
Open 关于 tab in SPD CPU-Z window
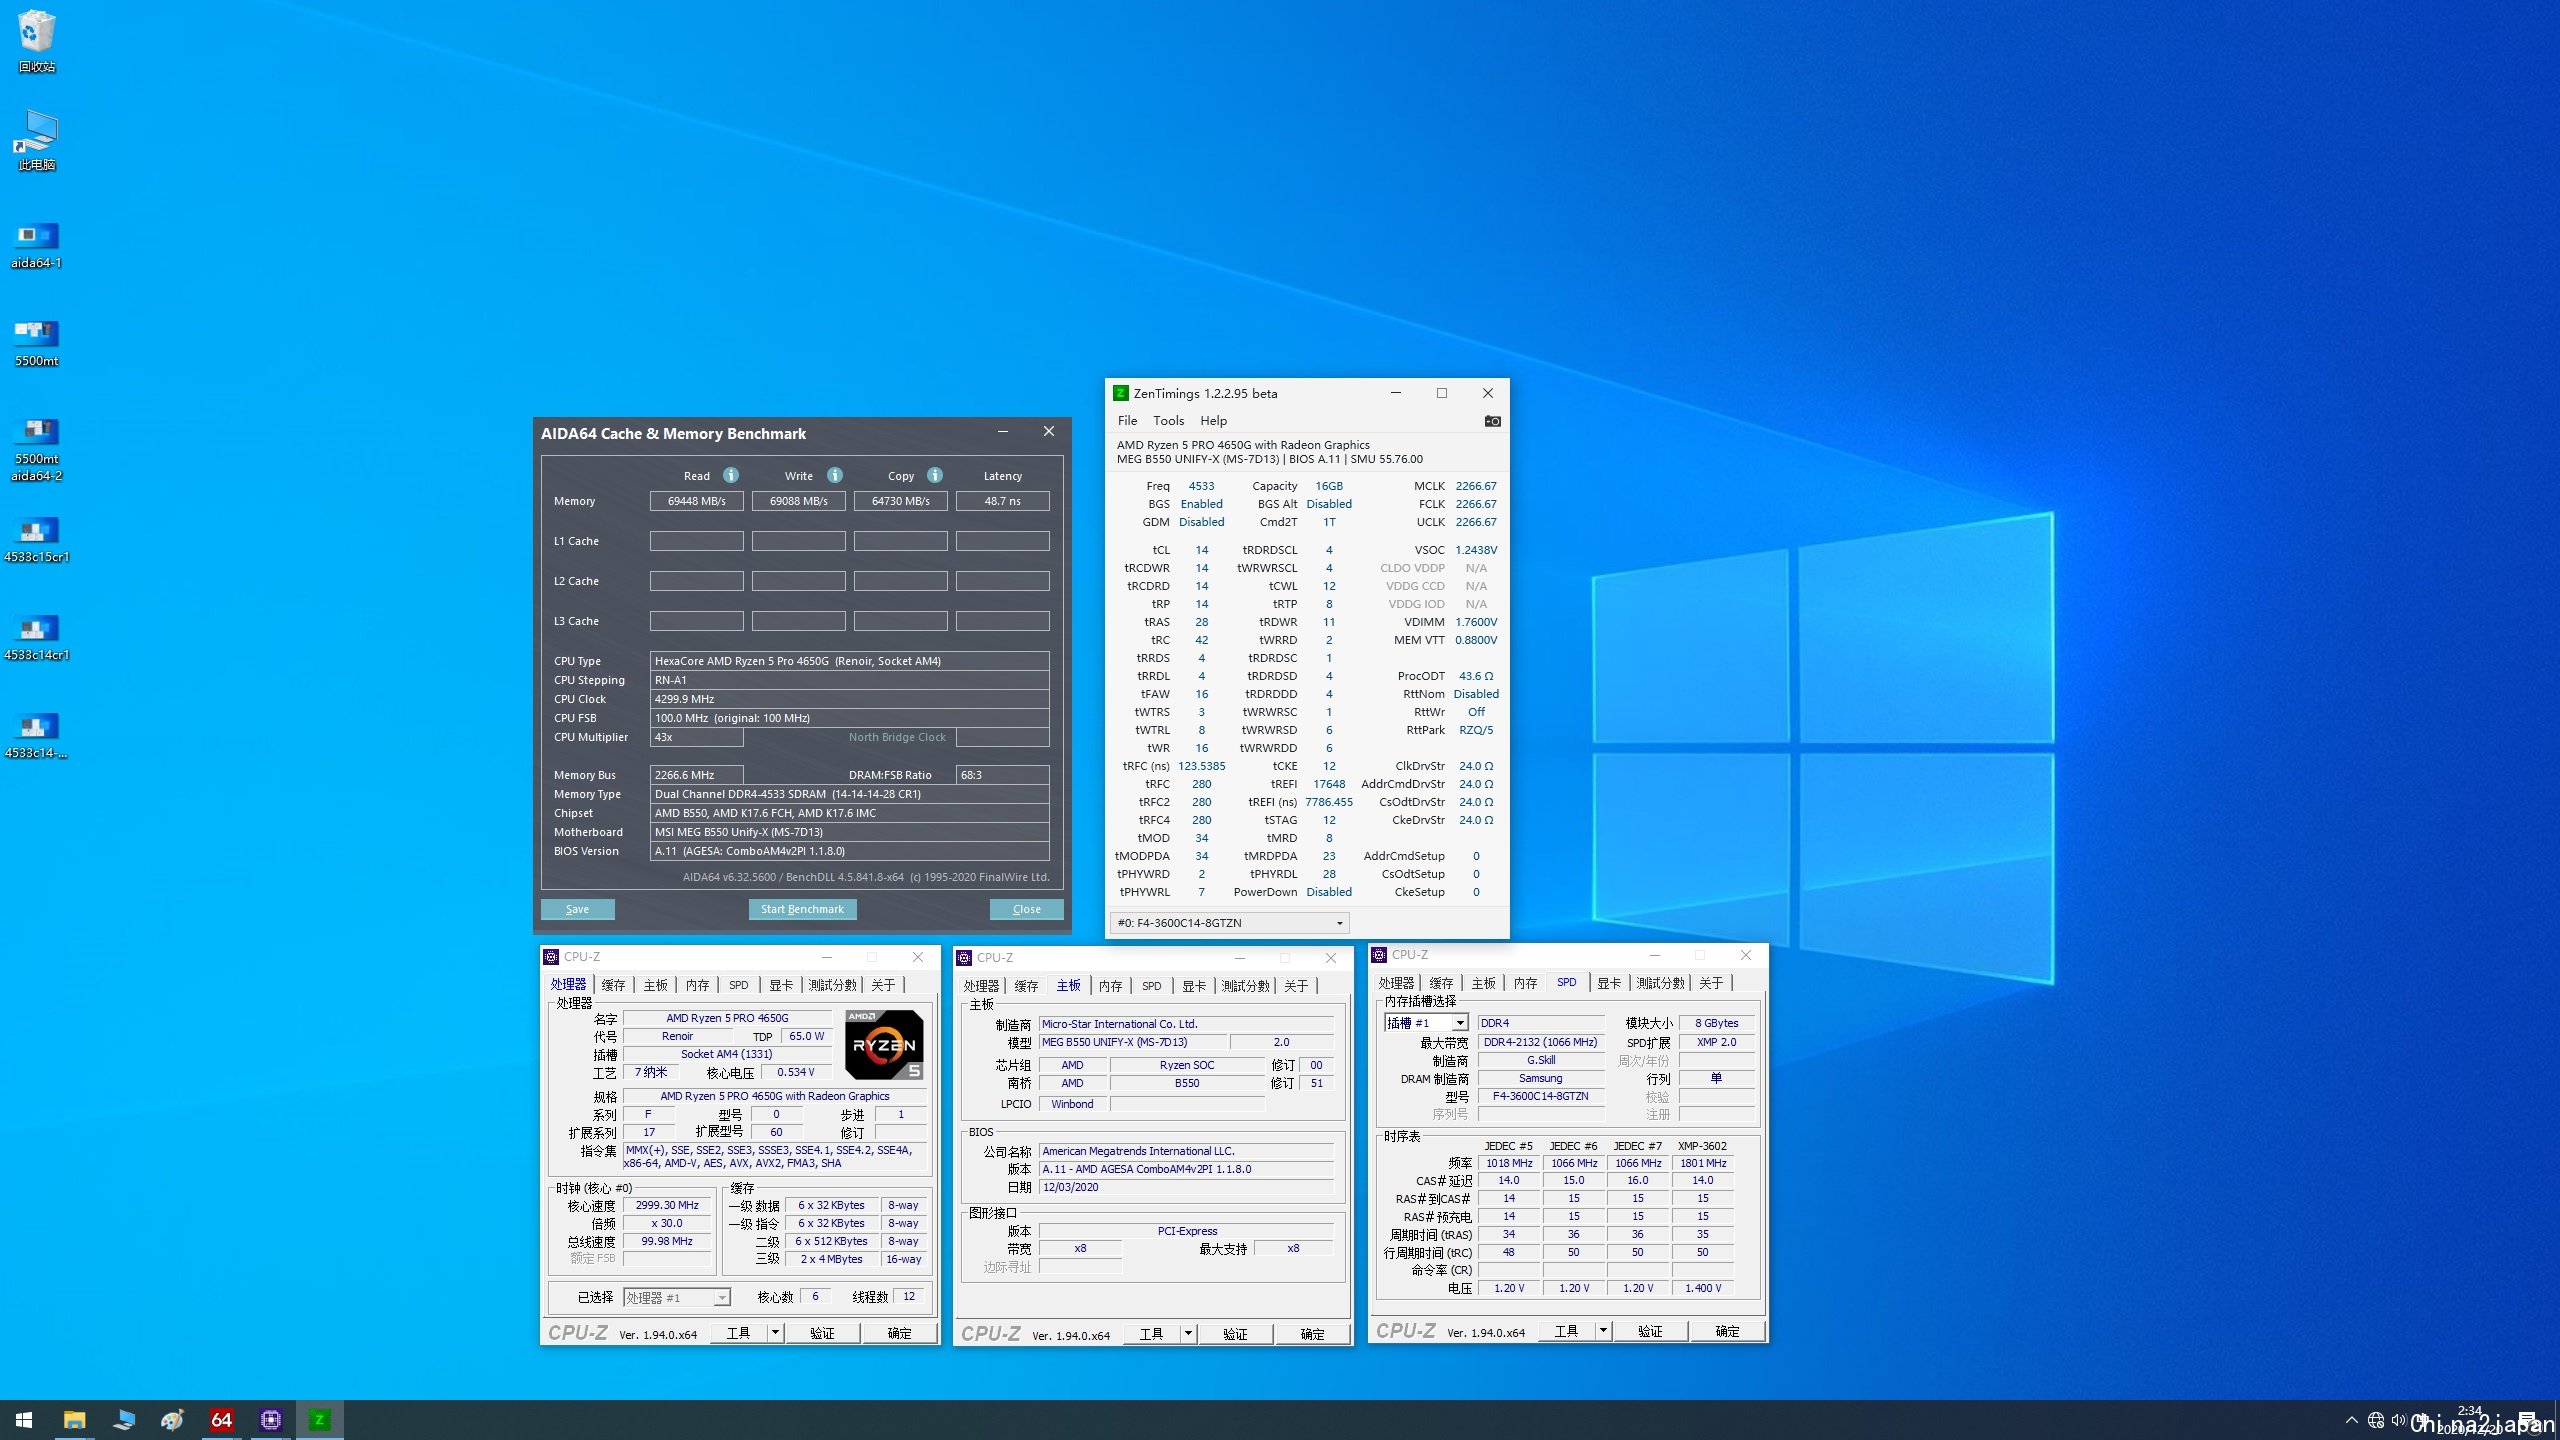coord(1711,983)
